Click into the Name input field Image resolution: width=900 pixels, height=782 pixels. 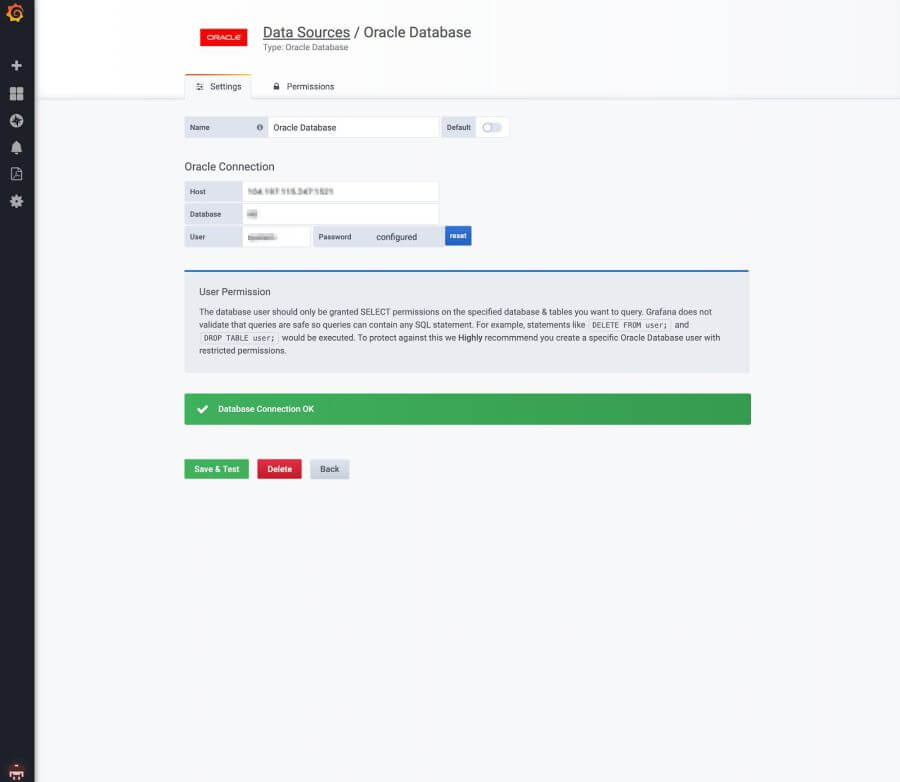click(354, 127)
